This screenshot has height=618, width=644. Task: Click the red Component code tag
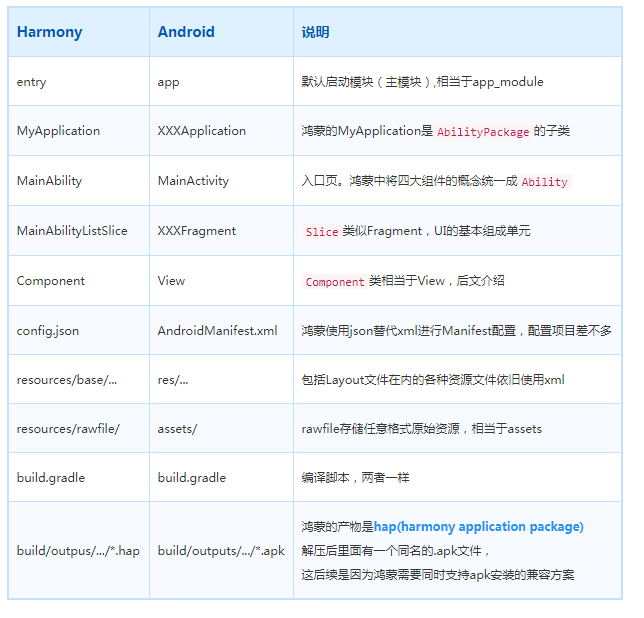(x=335, y=282)
